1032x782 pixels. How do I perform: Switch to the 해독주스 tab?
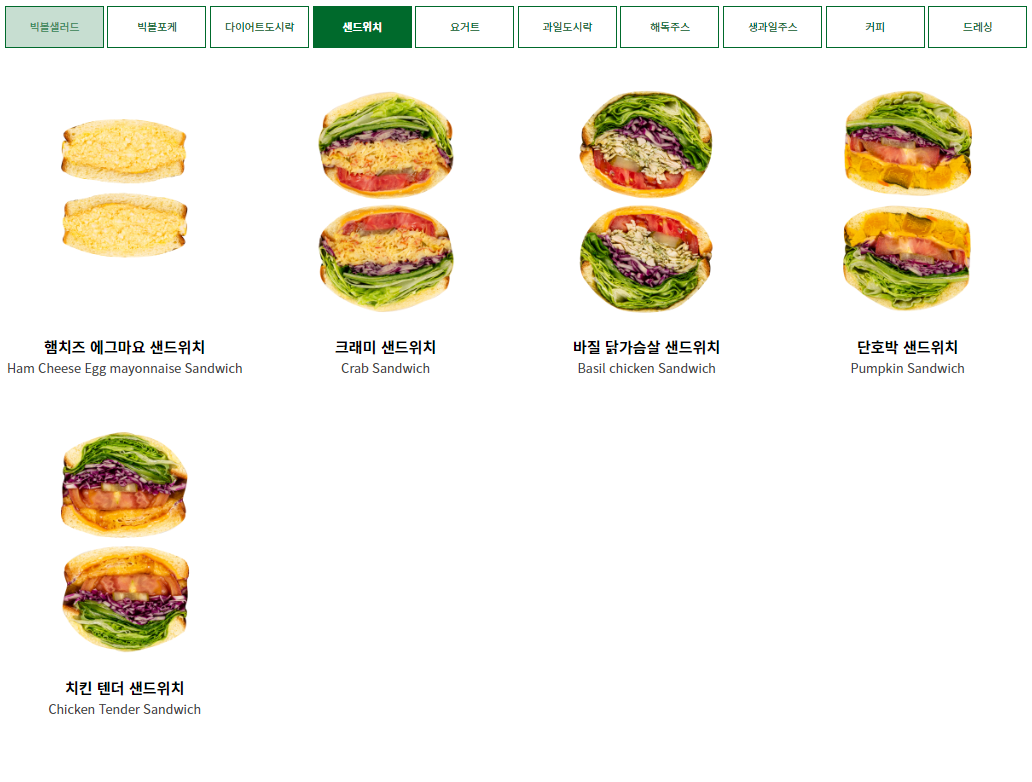(x=669, y=27)
